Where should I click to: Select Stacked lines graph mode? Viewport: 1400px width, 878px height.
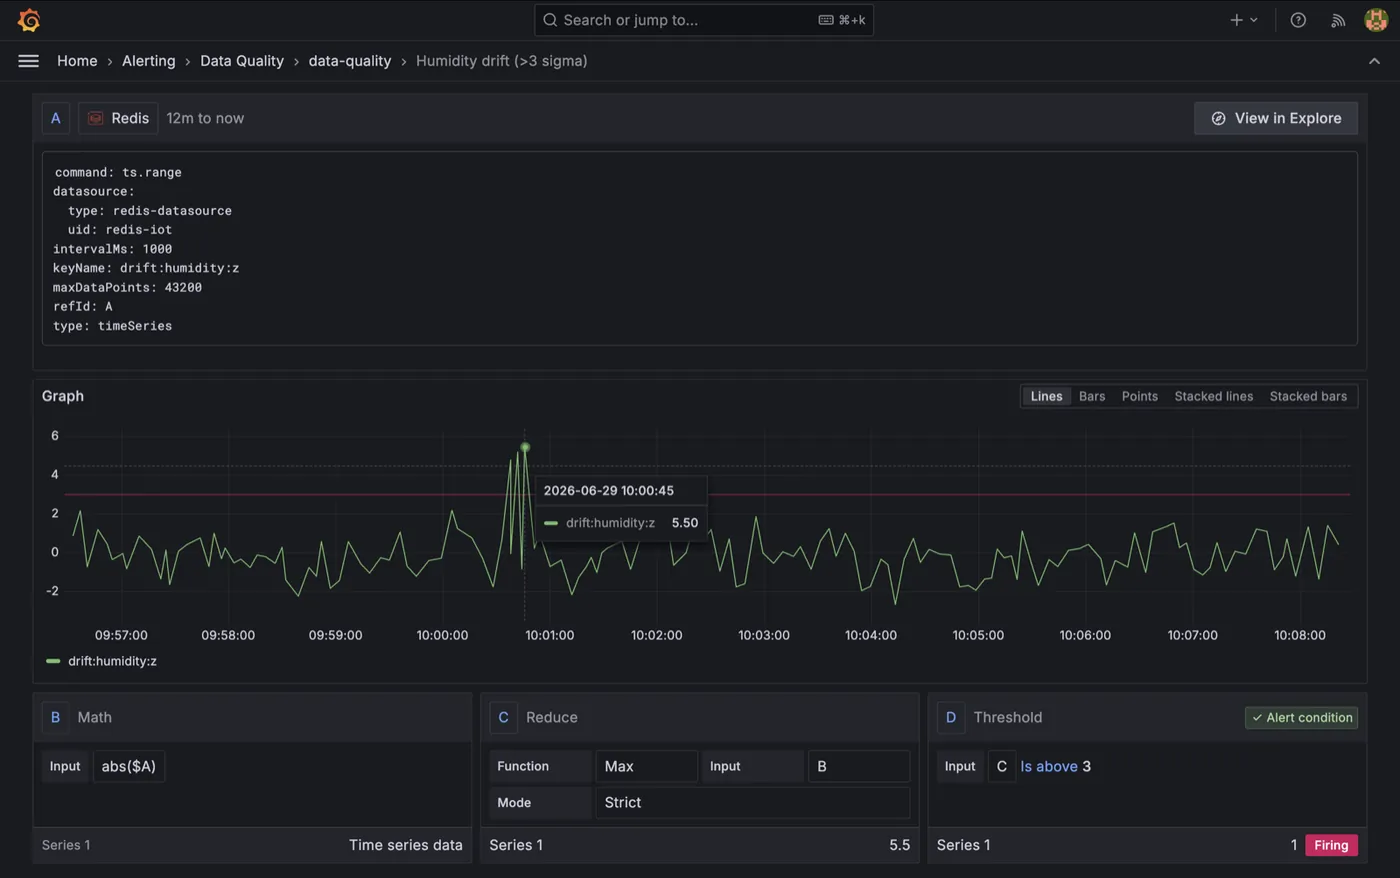(1213, 396)
